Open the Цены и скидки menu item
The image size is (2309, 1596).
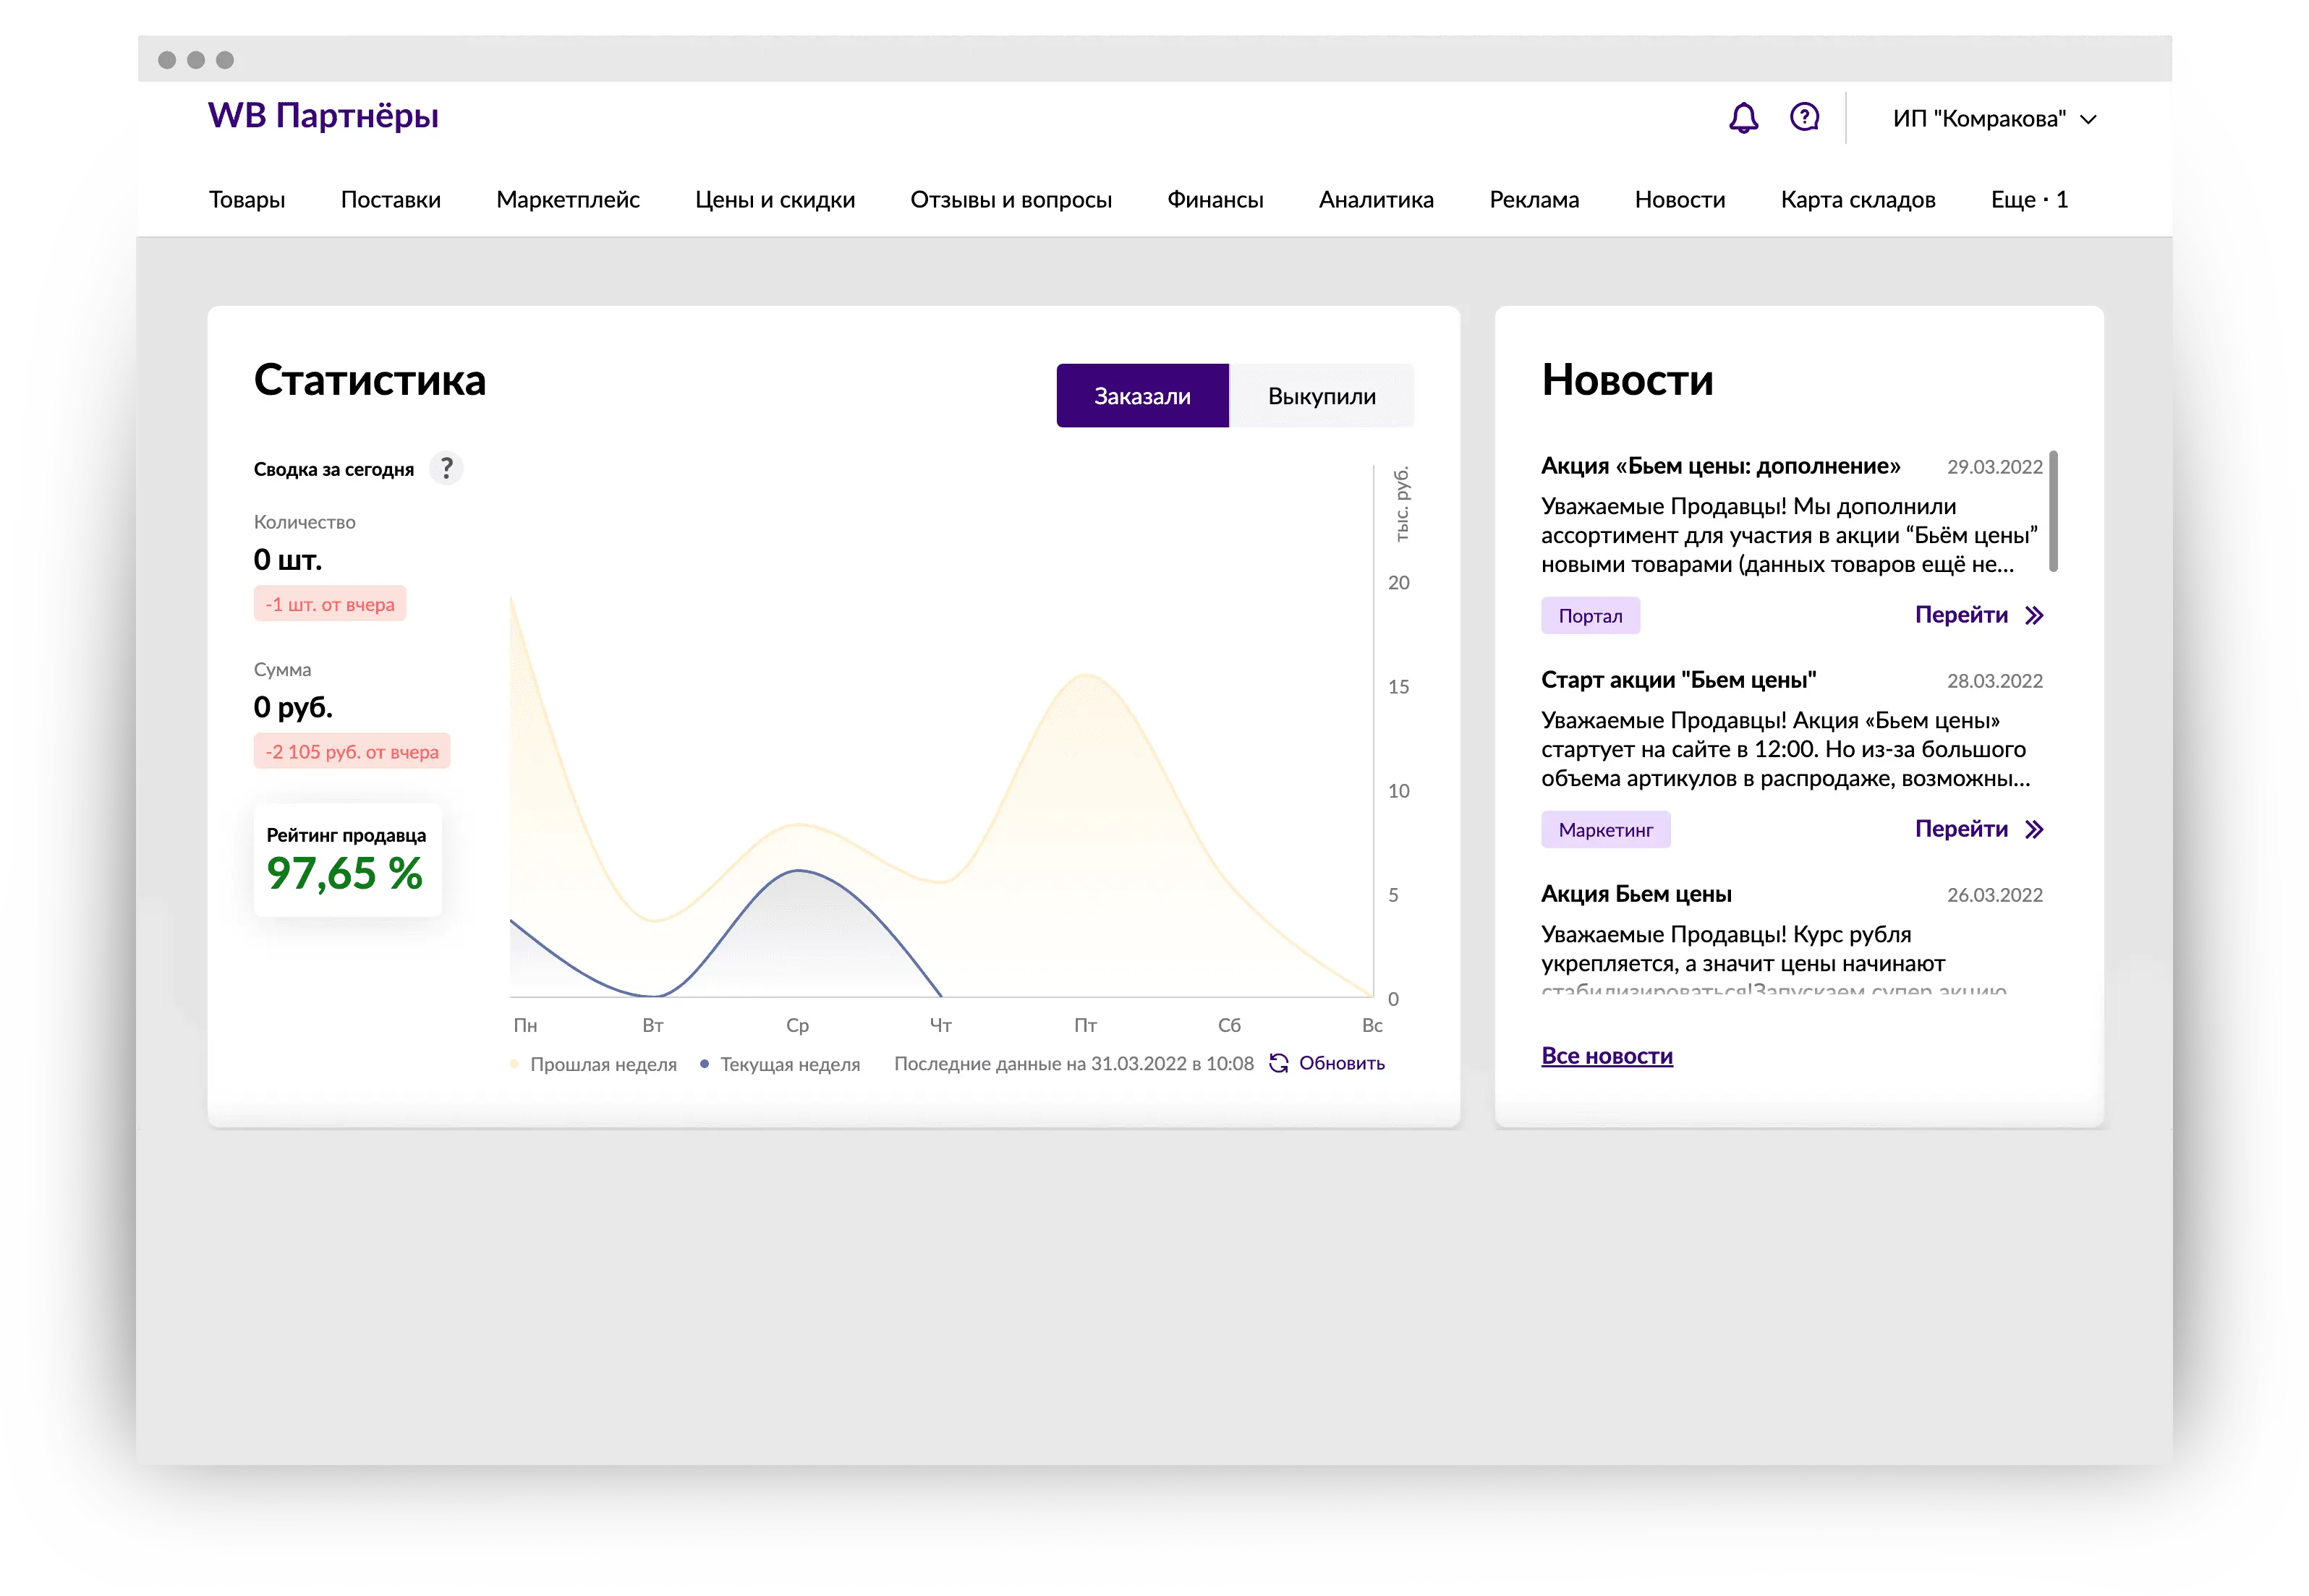(775, 200)
